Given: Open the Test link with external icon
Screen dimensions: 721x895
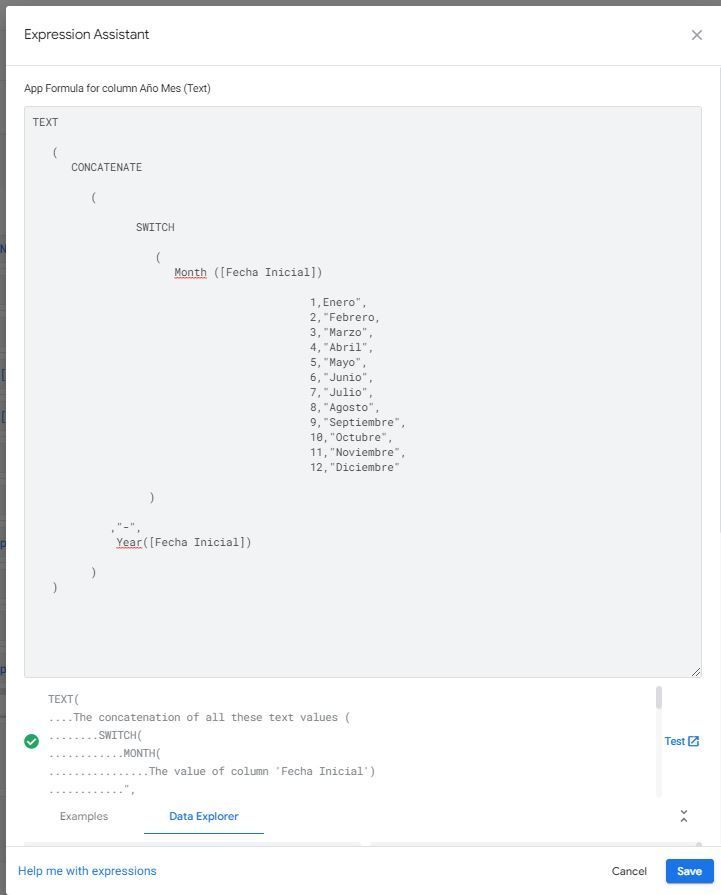Looking at the screenshot, I should [x=682, y=741].
